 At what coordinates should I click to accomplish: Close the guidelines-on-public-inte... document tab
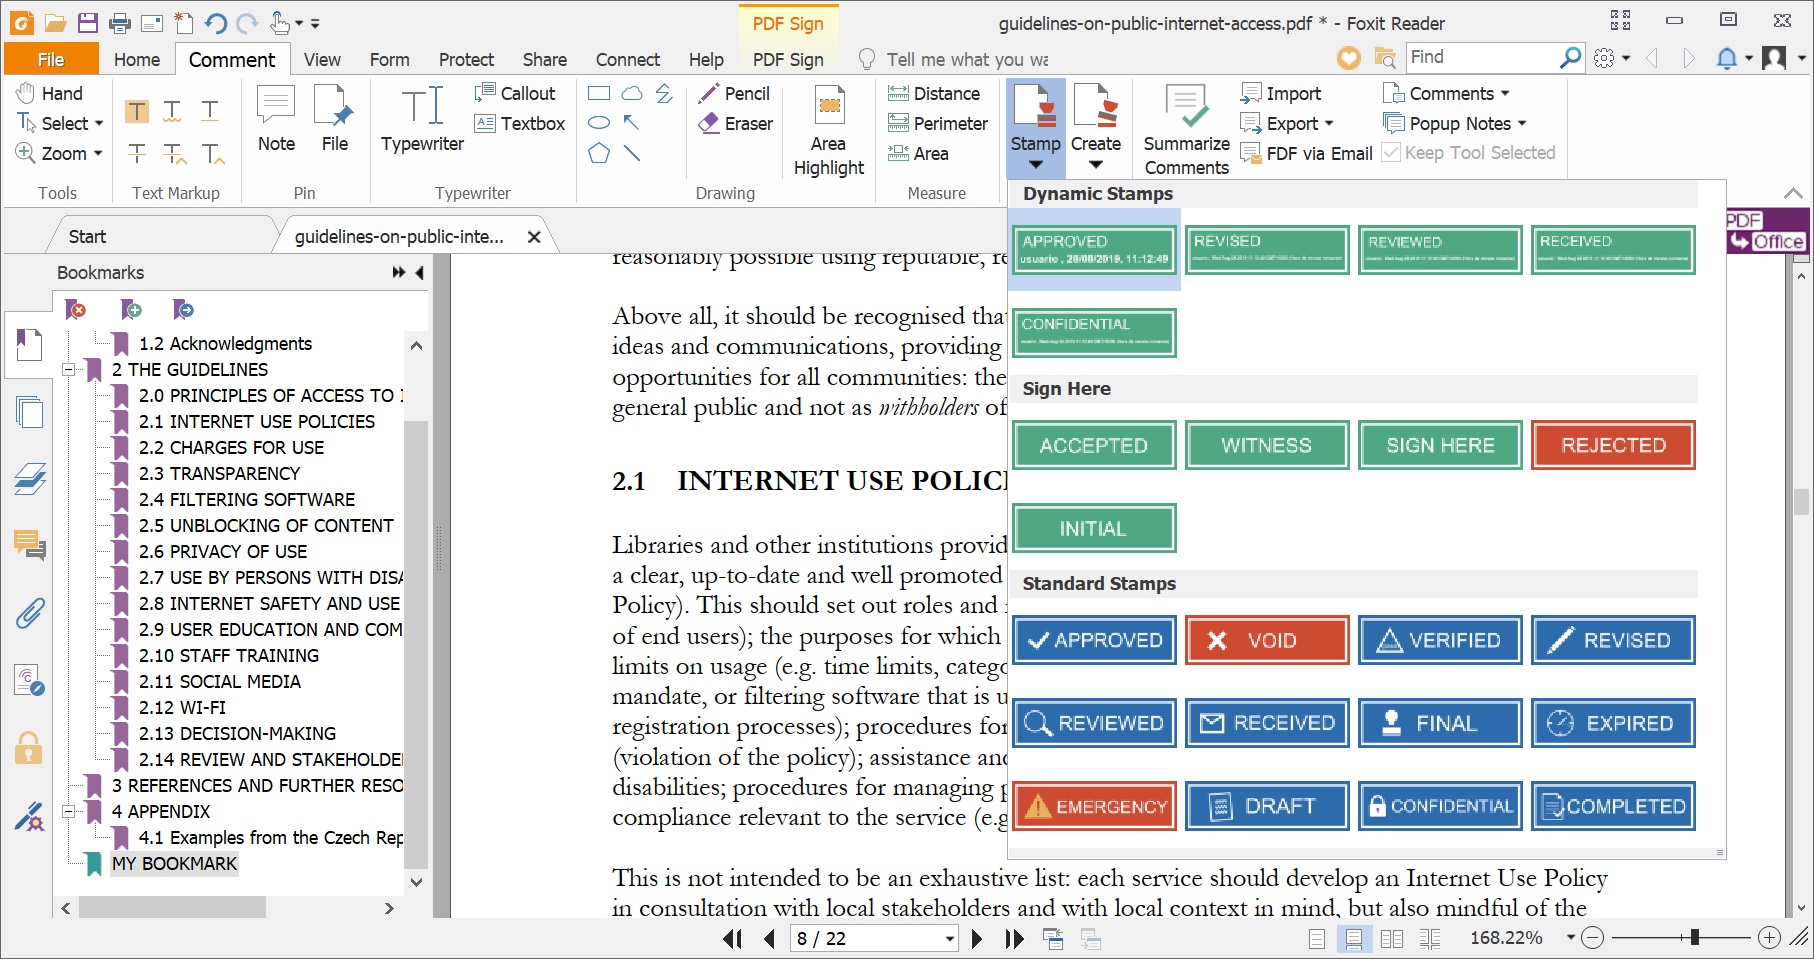coord(534,237)
